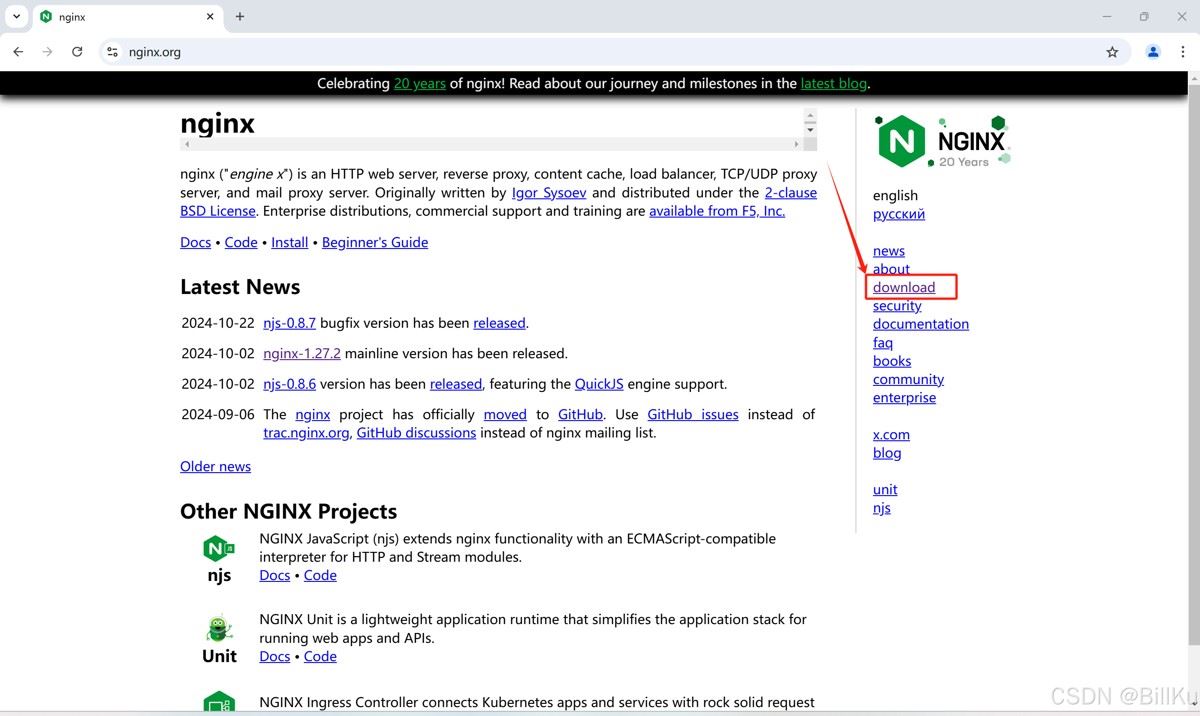Open the documentation sidebar menu item
Image resolution: width=1200 pixels, height=716 pixels.
921,324
